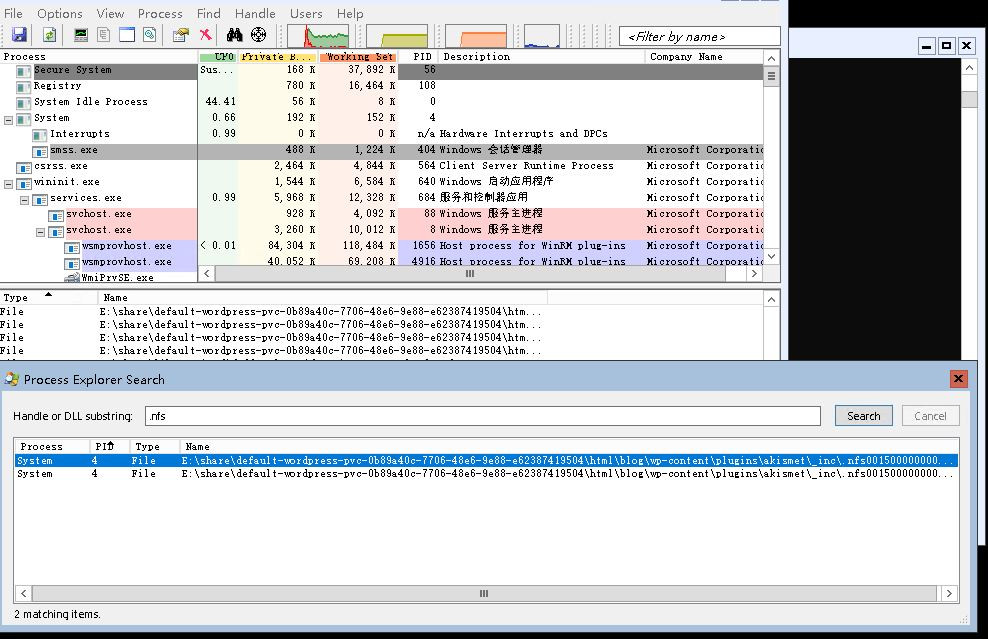
Task: Sort by Working Set column header
Action: click(358, 57)
